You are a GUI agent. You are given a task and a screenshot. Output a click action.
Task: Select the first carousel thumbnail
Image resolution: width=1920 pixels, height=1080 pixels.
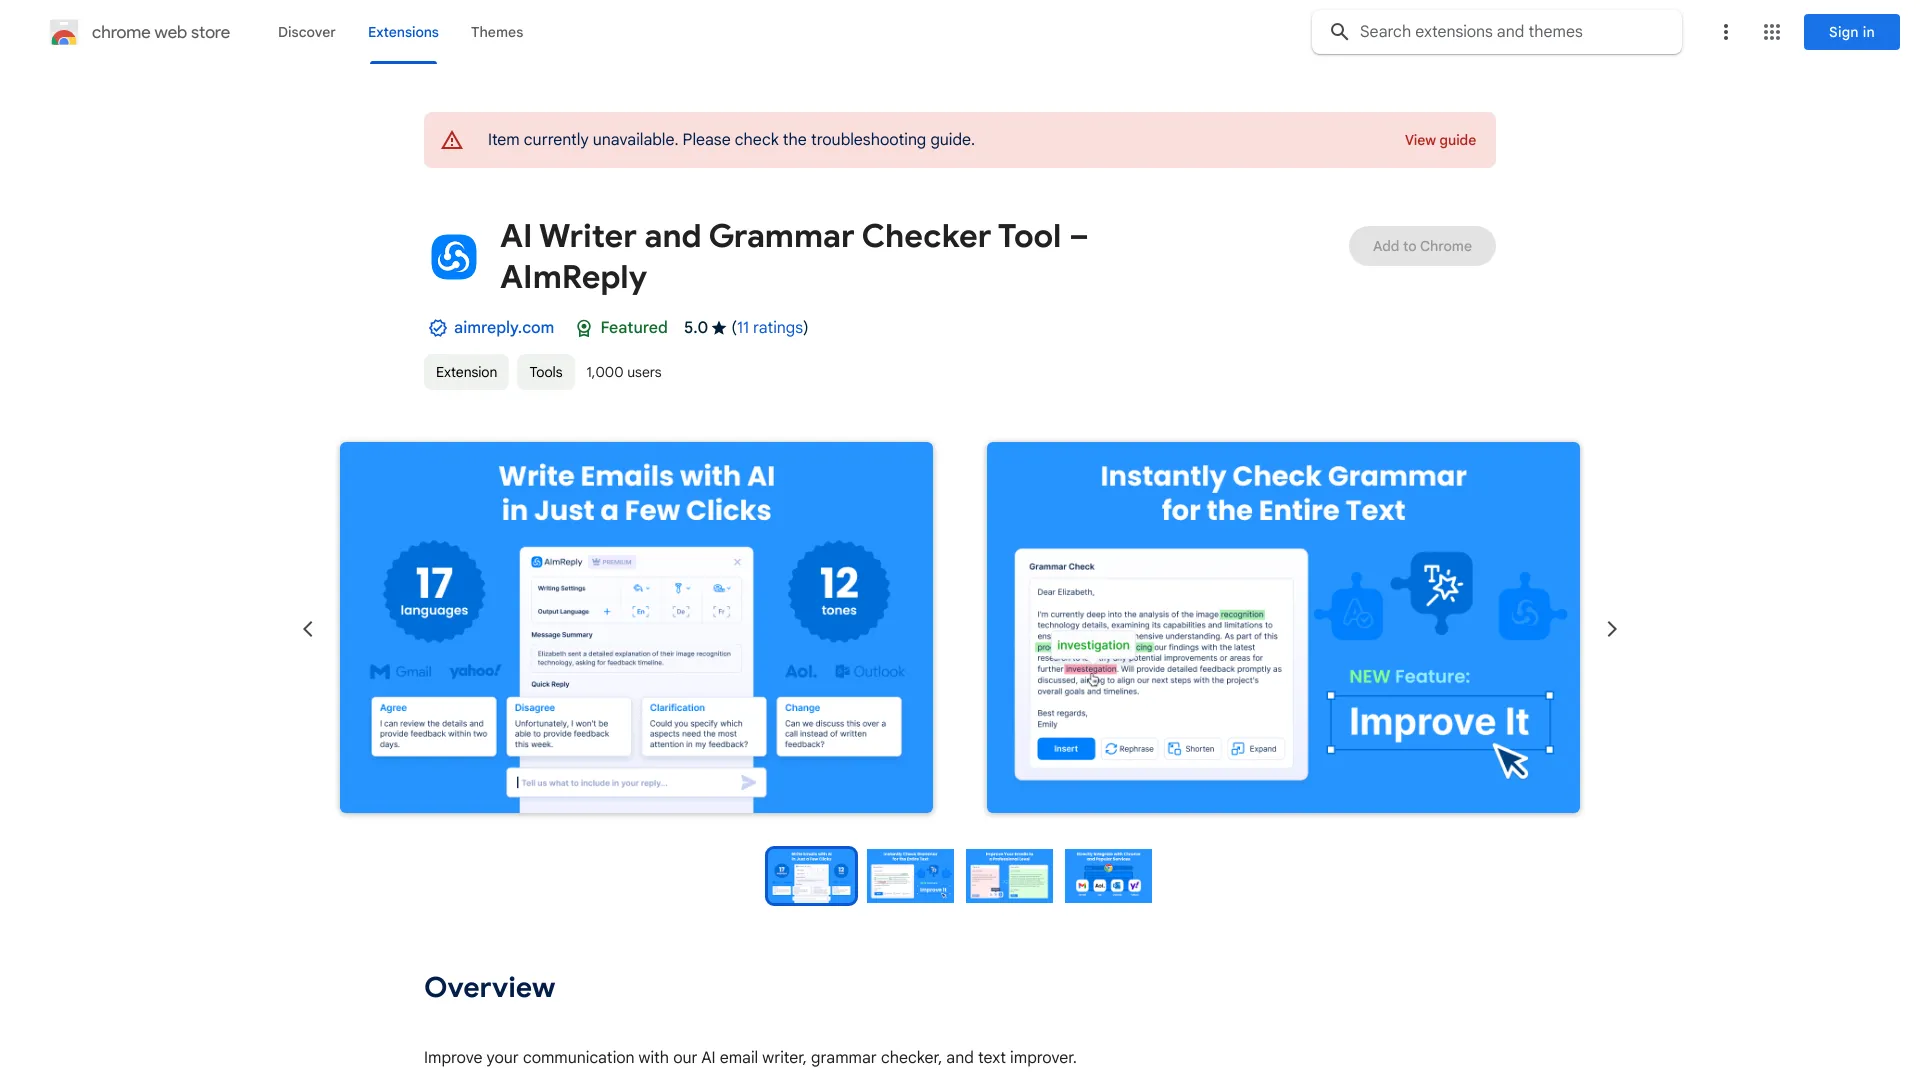811,874
